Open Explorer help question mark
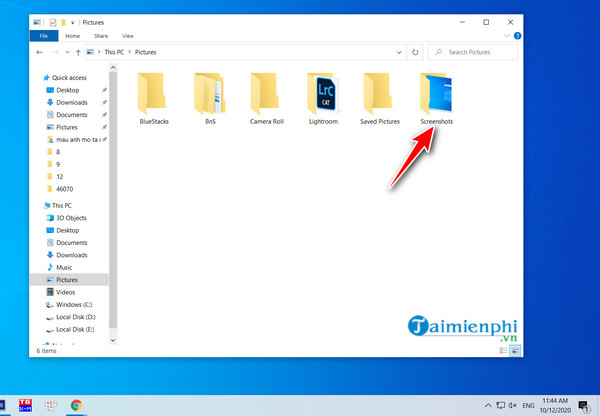600x416 pixels. (517, 36)
